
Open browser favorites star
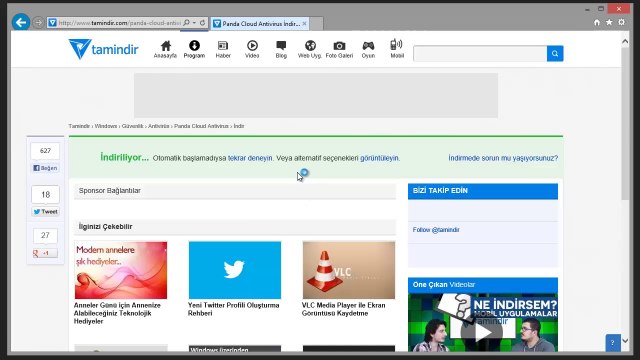[x=609, y=22]
